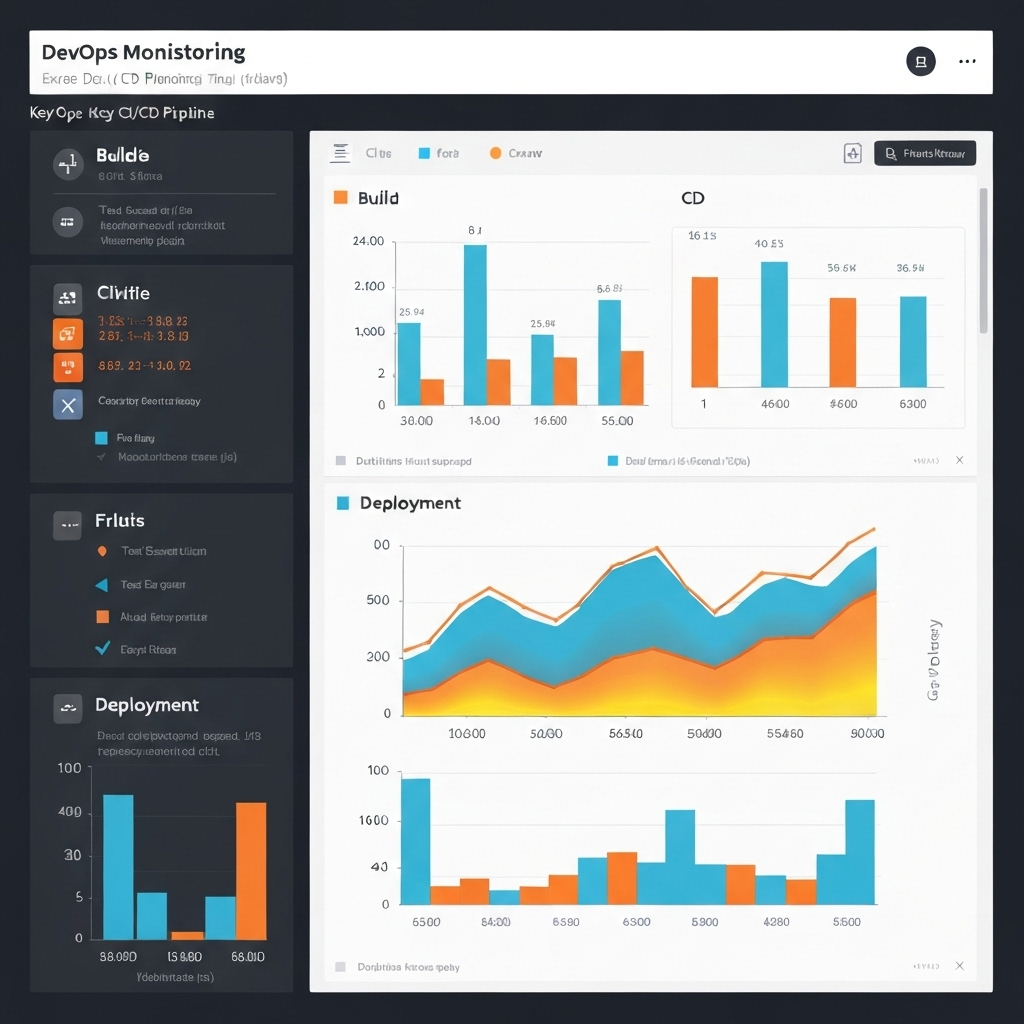
Task: Select the CD panel heading
Action: coord(692,198)
